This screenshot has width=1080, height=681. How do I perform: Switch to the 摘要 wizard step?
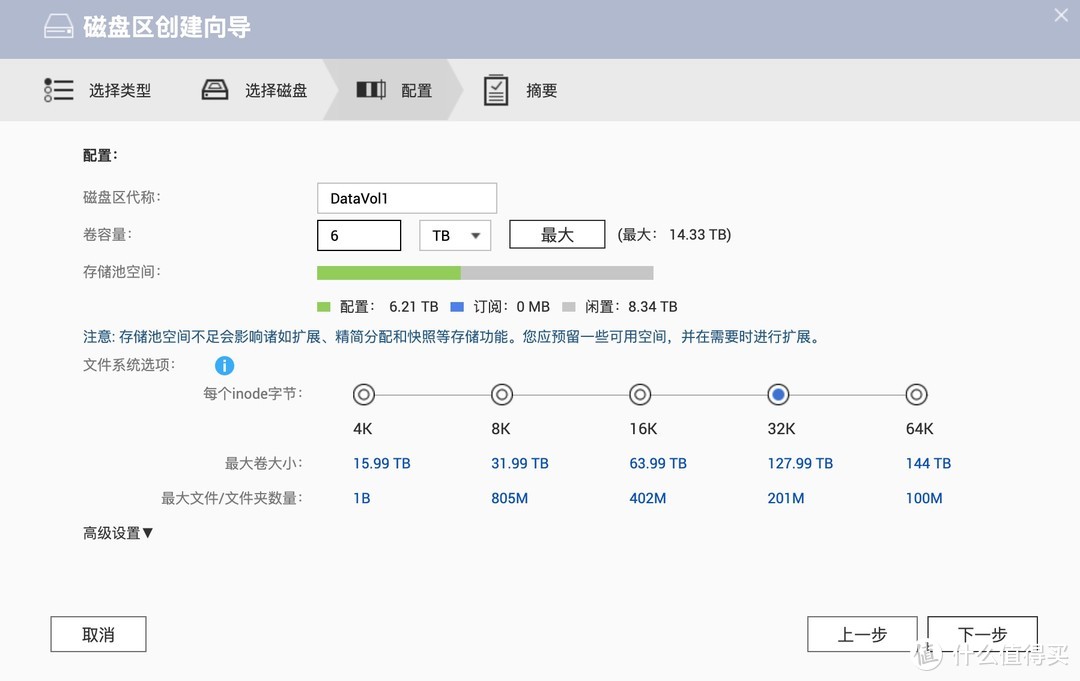point(541,89)
